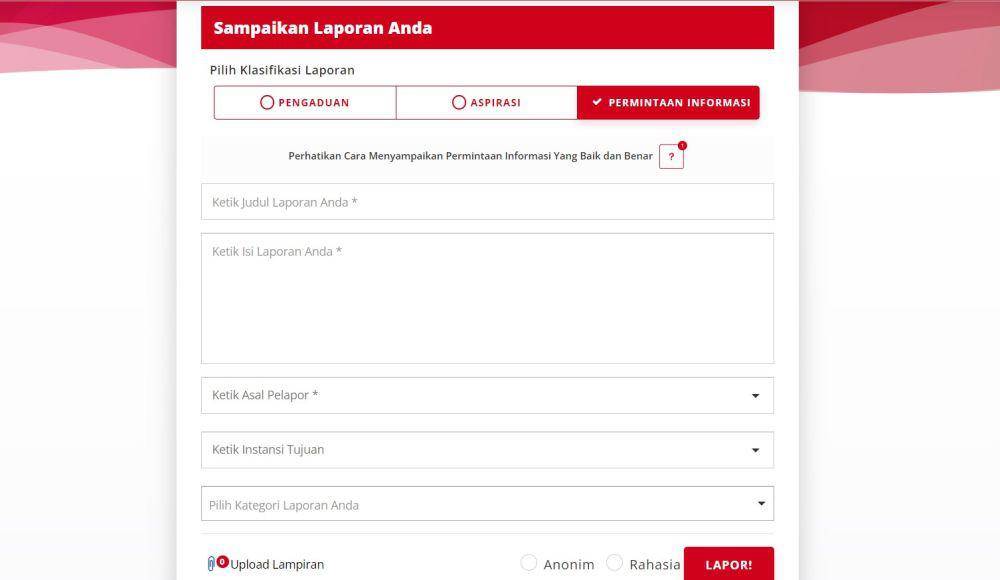Focus the Ketik Judul Laporan Anda field
The height and width of the screenshot is (580, 1000).
click(x=487, y=202)
